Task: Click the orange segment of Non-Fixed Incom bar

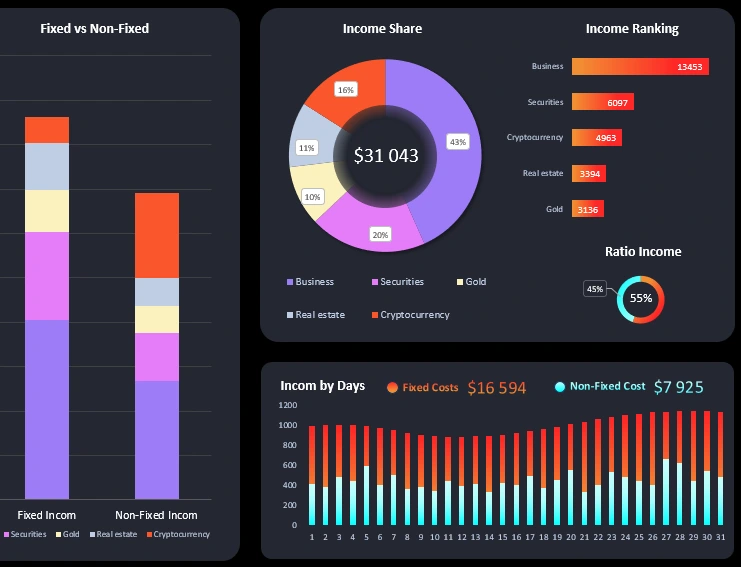Action: 157,235
